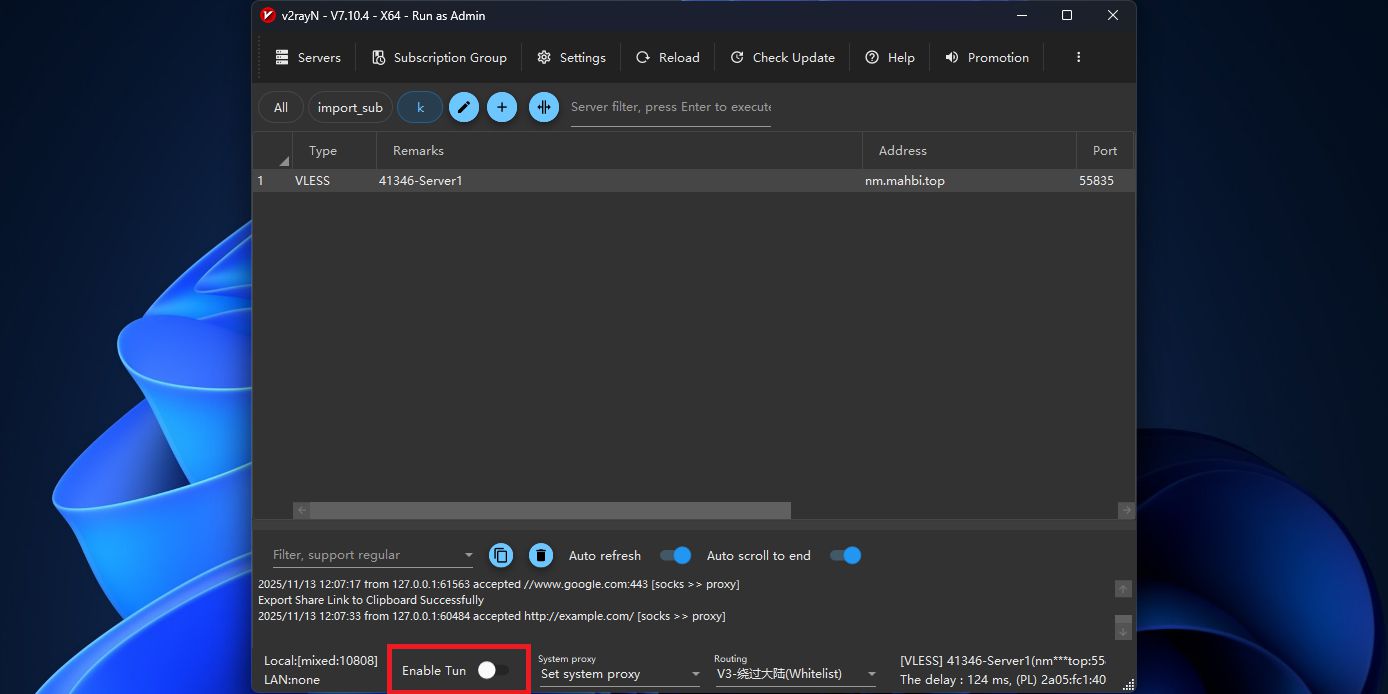
Task: Toggle the Enable Tun switch
Action: [493, 671]
